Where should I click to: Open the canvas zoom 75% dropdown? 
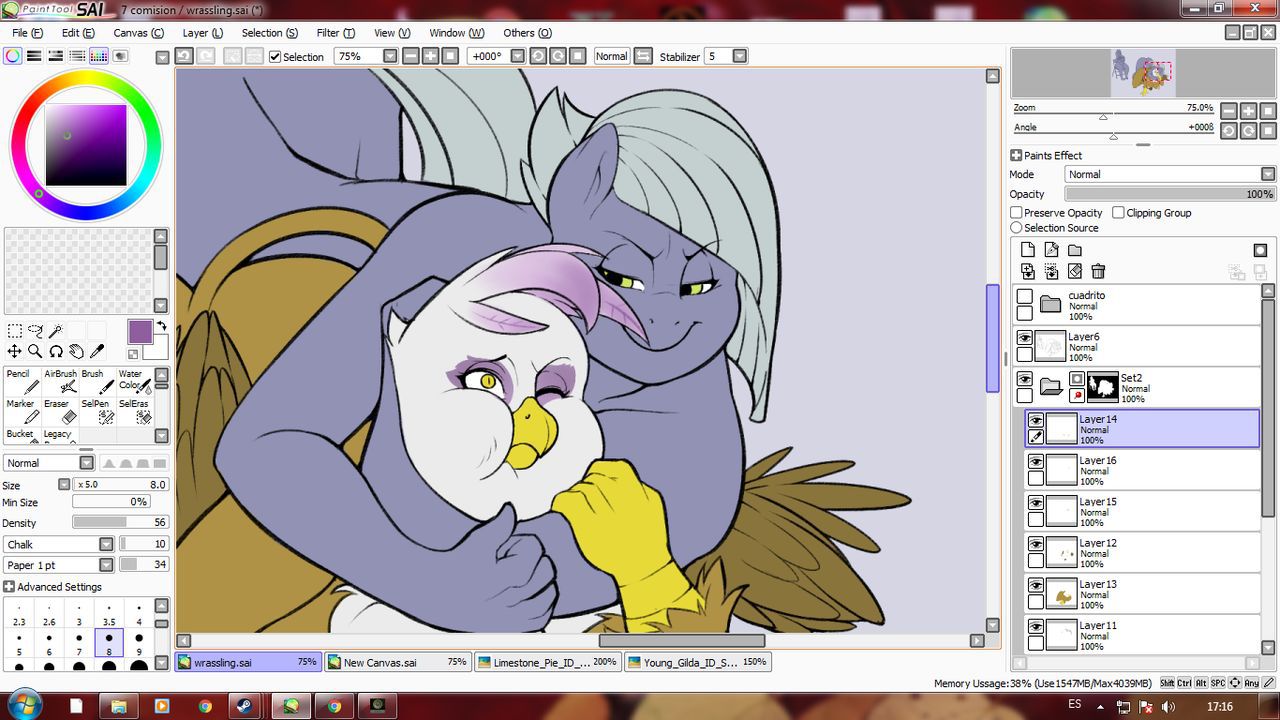390,56
